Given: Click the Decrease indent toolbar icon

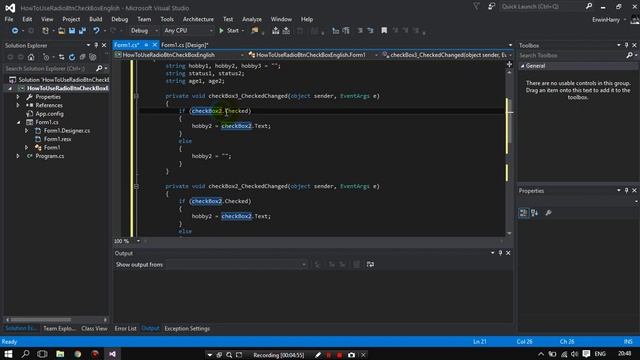Looking at the screenshot, I should (336, 31).
